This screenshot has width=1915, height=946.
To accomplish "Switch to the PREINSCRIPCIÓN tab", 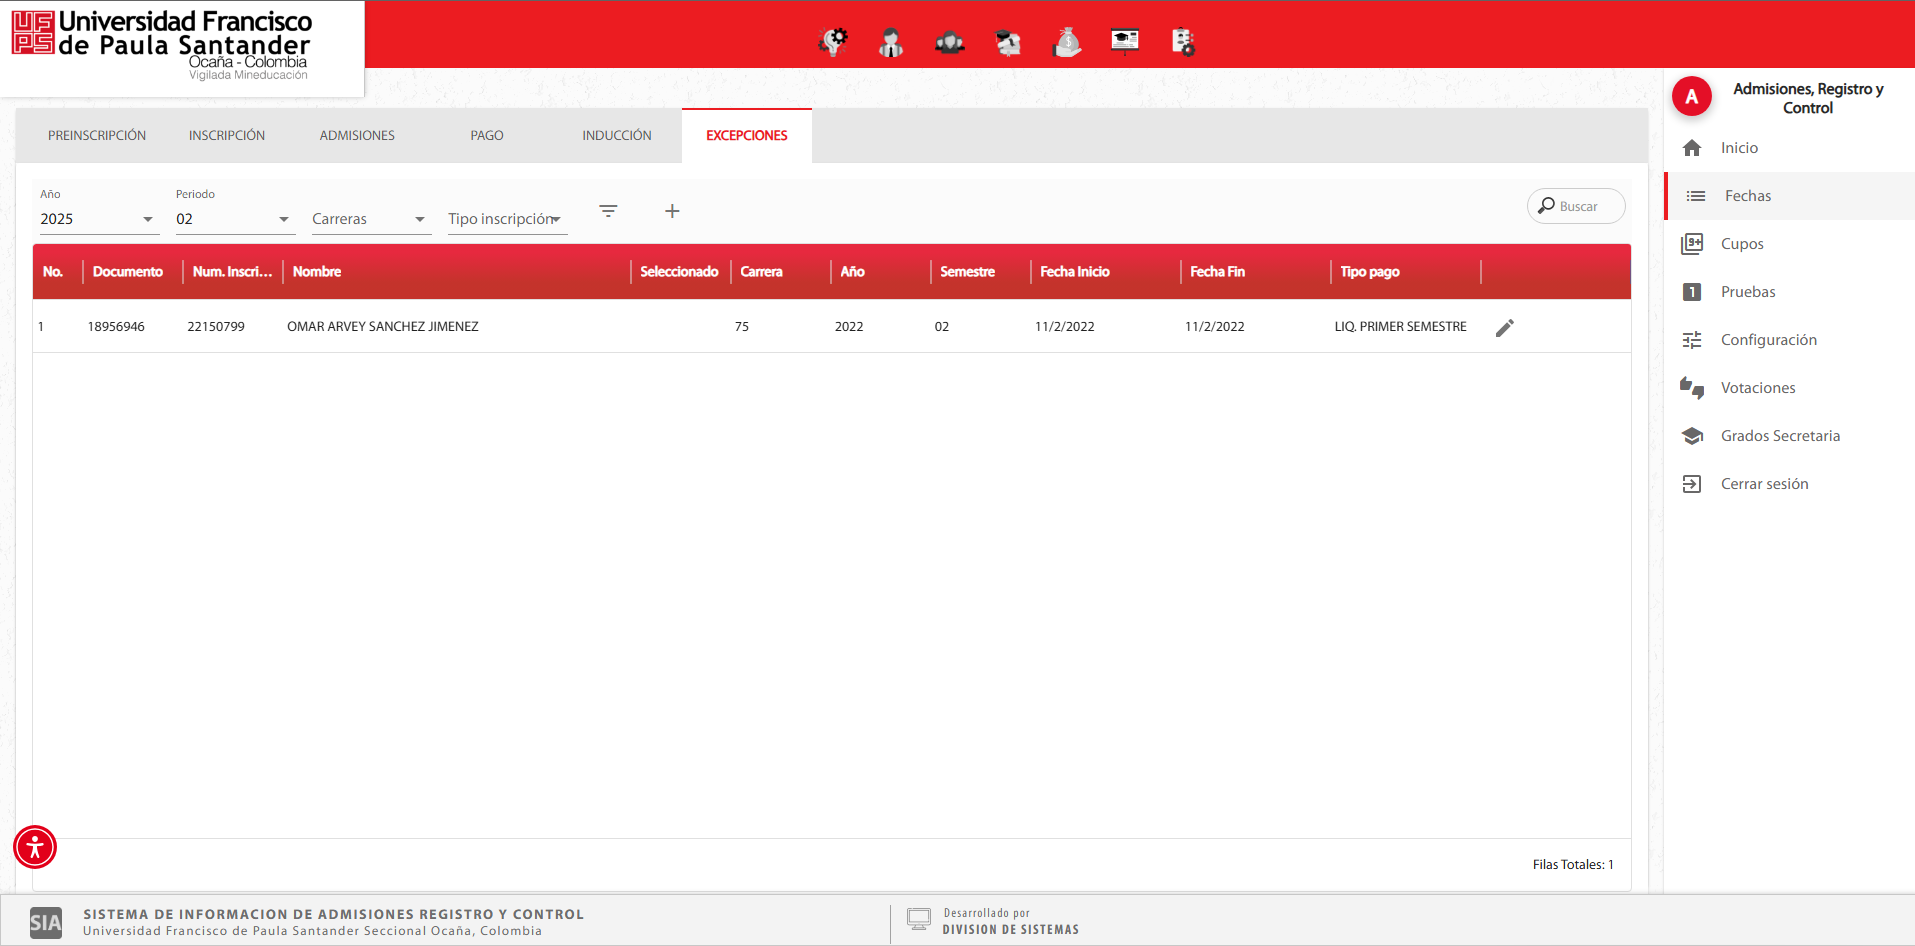I will [97, 136].
